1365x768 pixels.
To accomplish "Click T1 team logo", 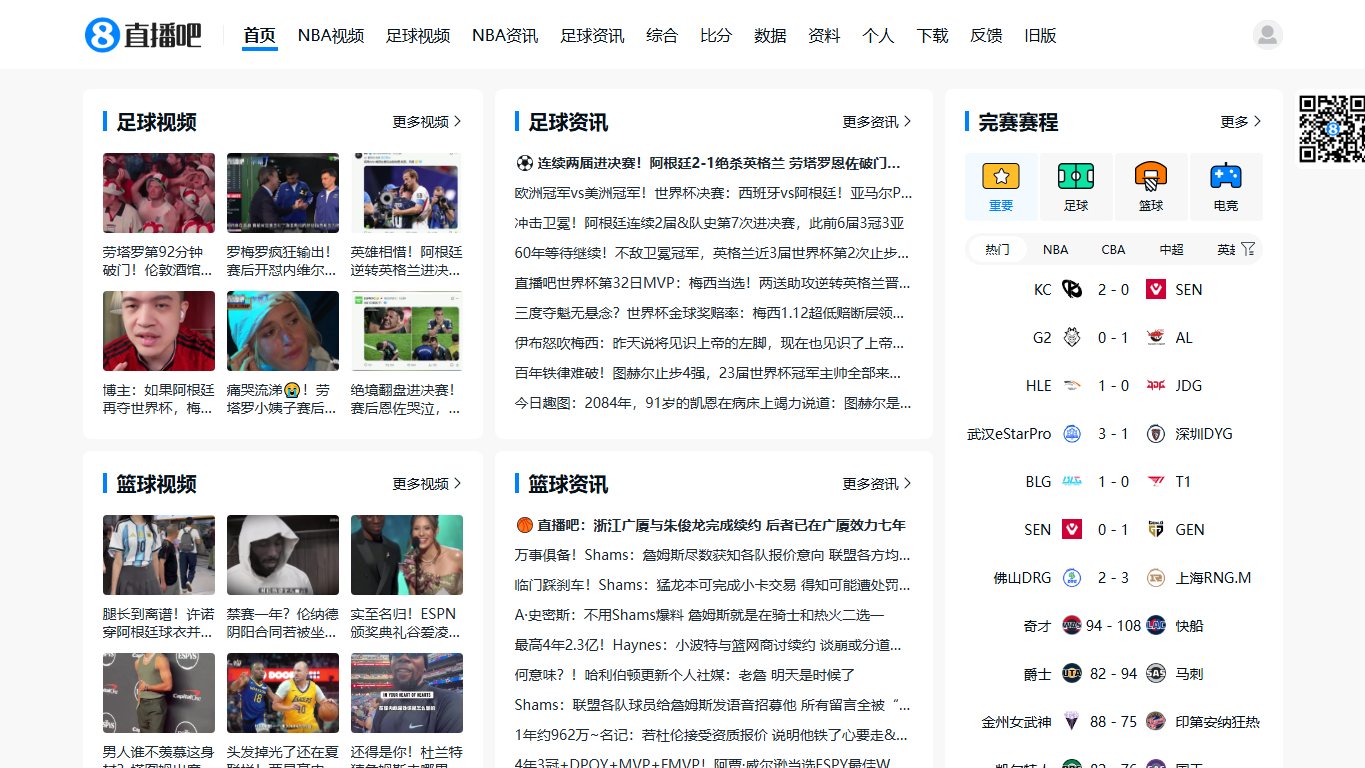I will (1156, 481).
